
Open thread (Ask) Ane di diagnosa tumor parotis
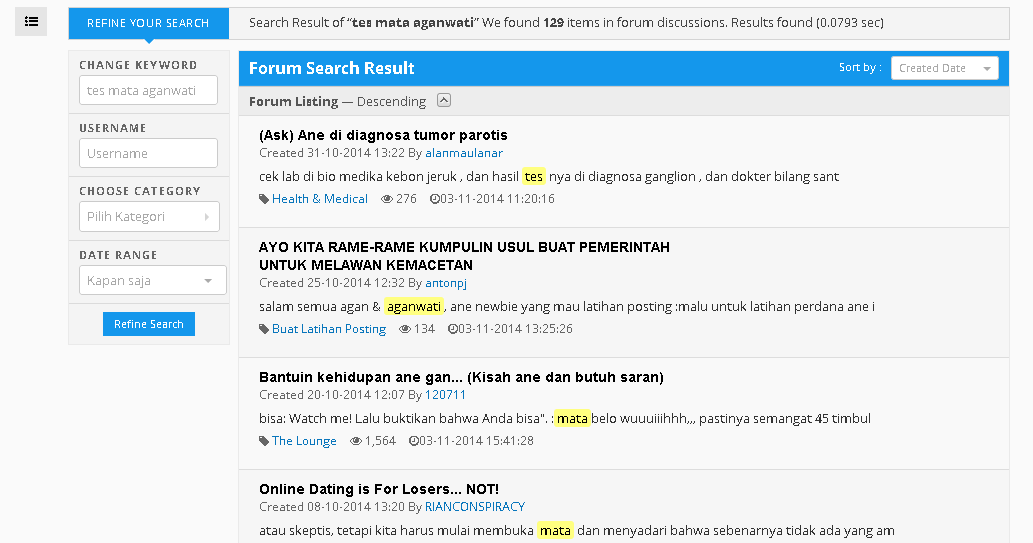tap(383, 135)
